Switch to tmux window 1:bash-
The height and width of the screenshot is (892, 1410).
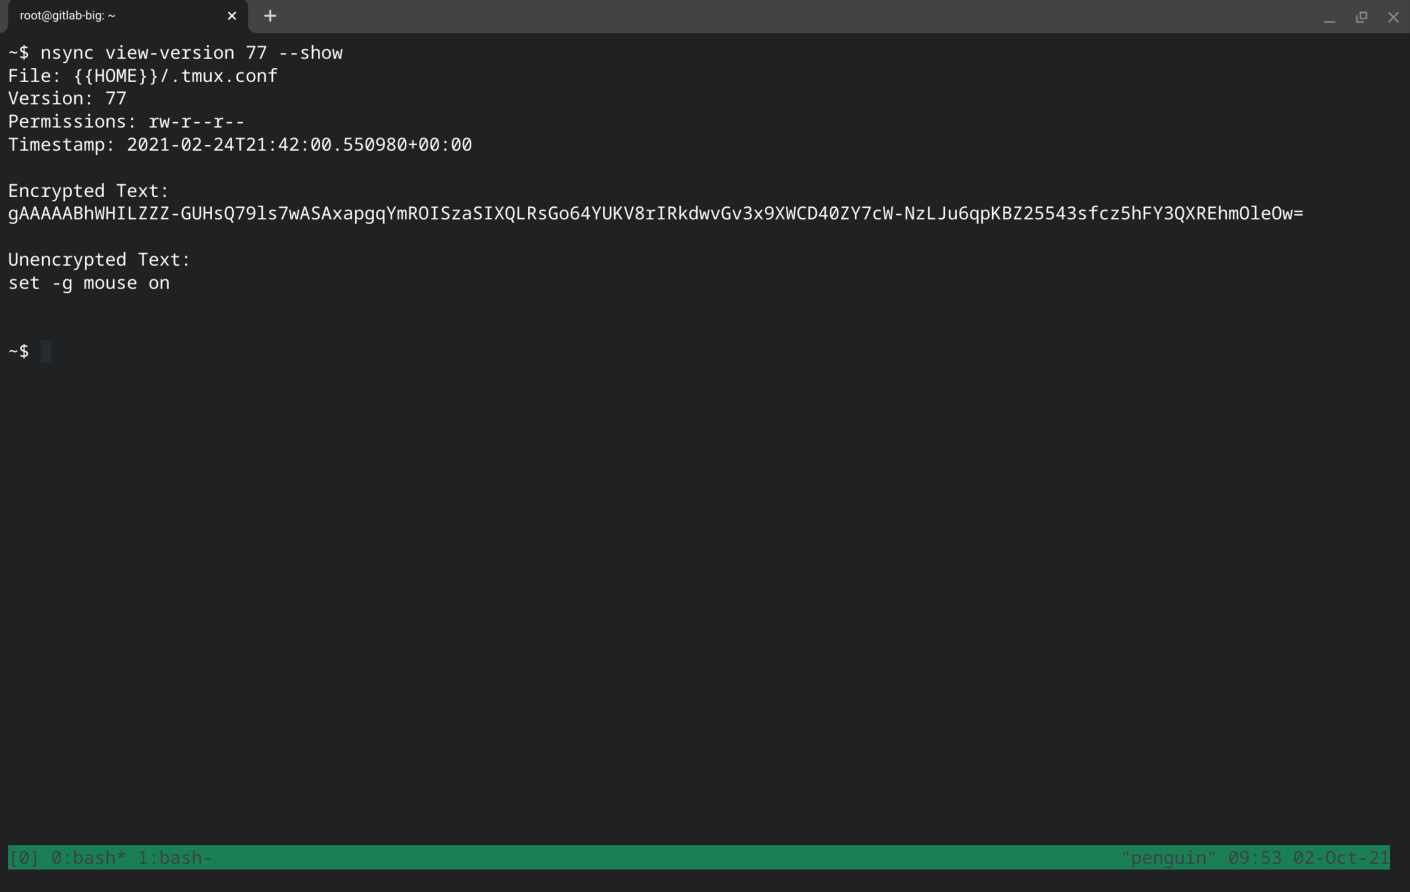click(175, 858)
